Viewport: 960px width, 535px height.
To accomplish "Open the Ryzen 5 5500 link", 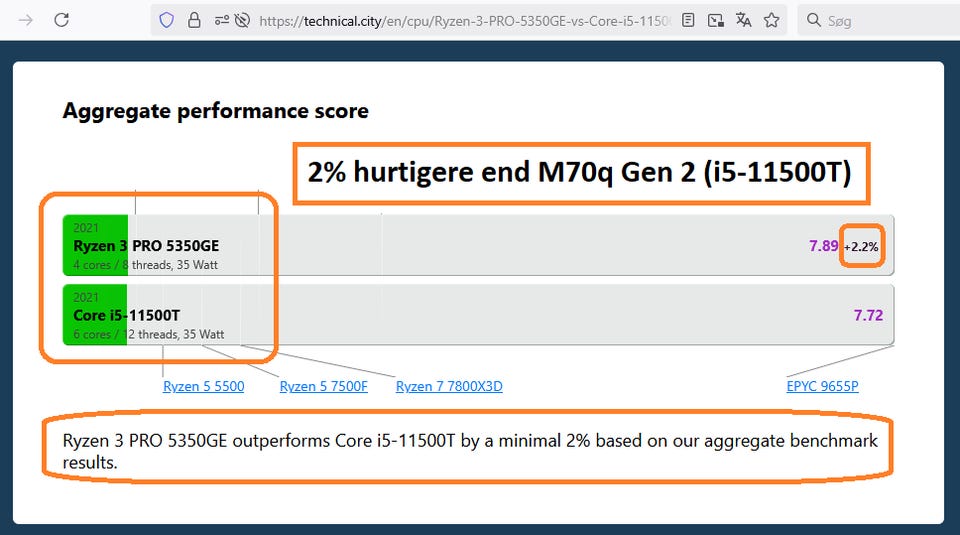I will tap(203, 386).
